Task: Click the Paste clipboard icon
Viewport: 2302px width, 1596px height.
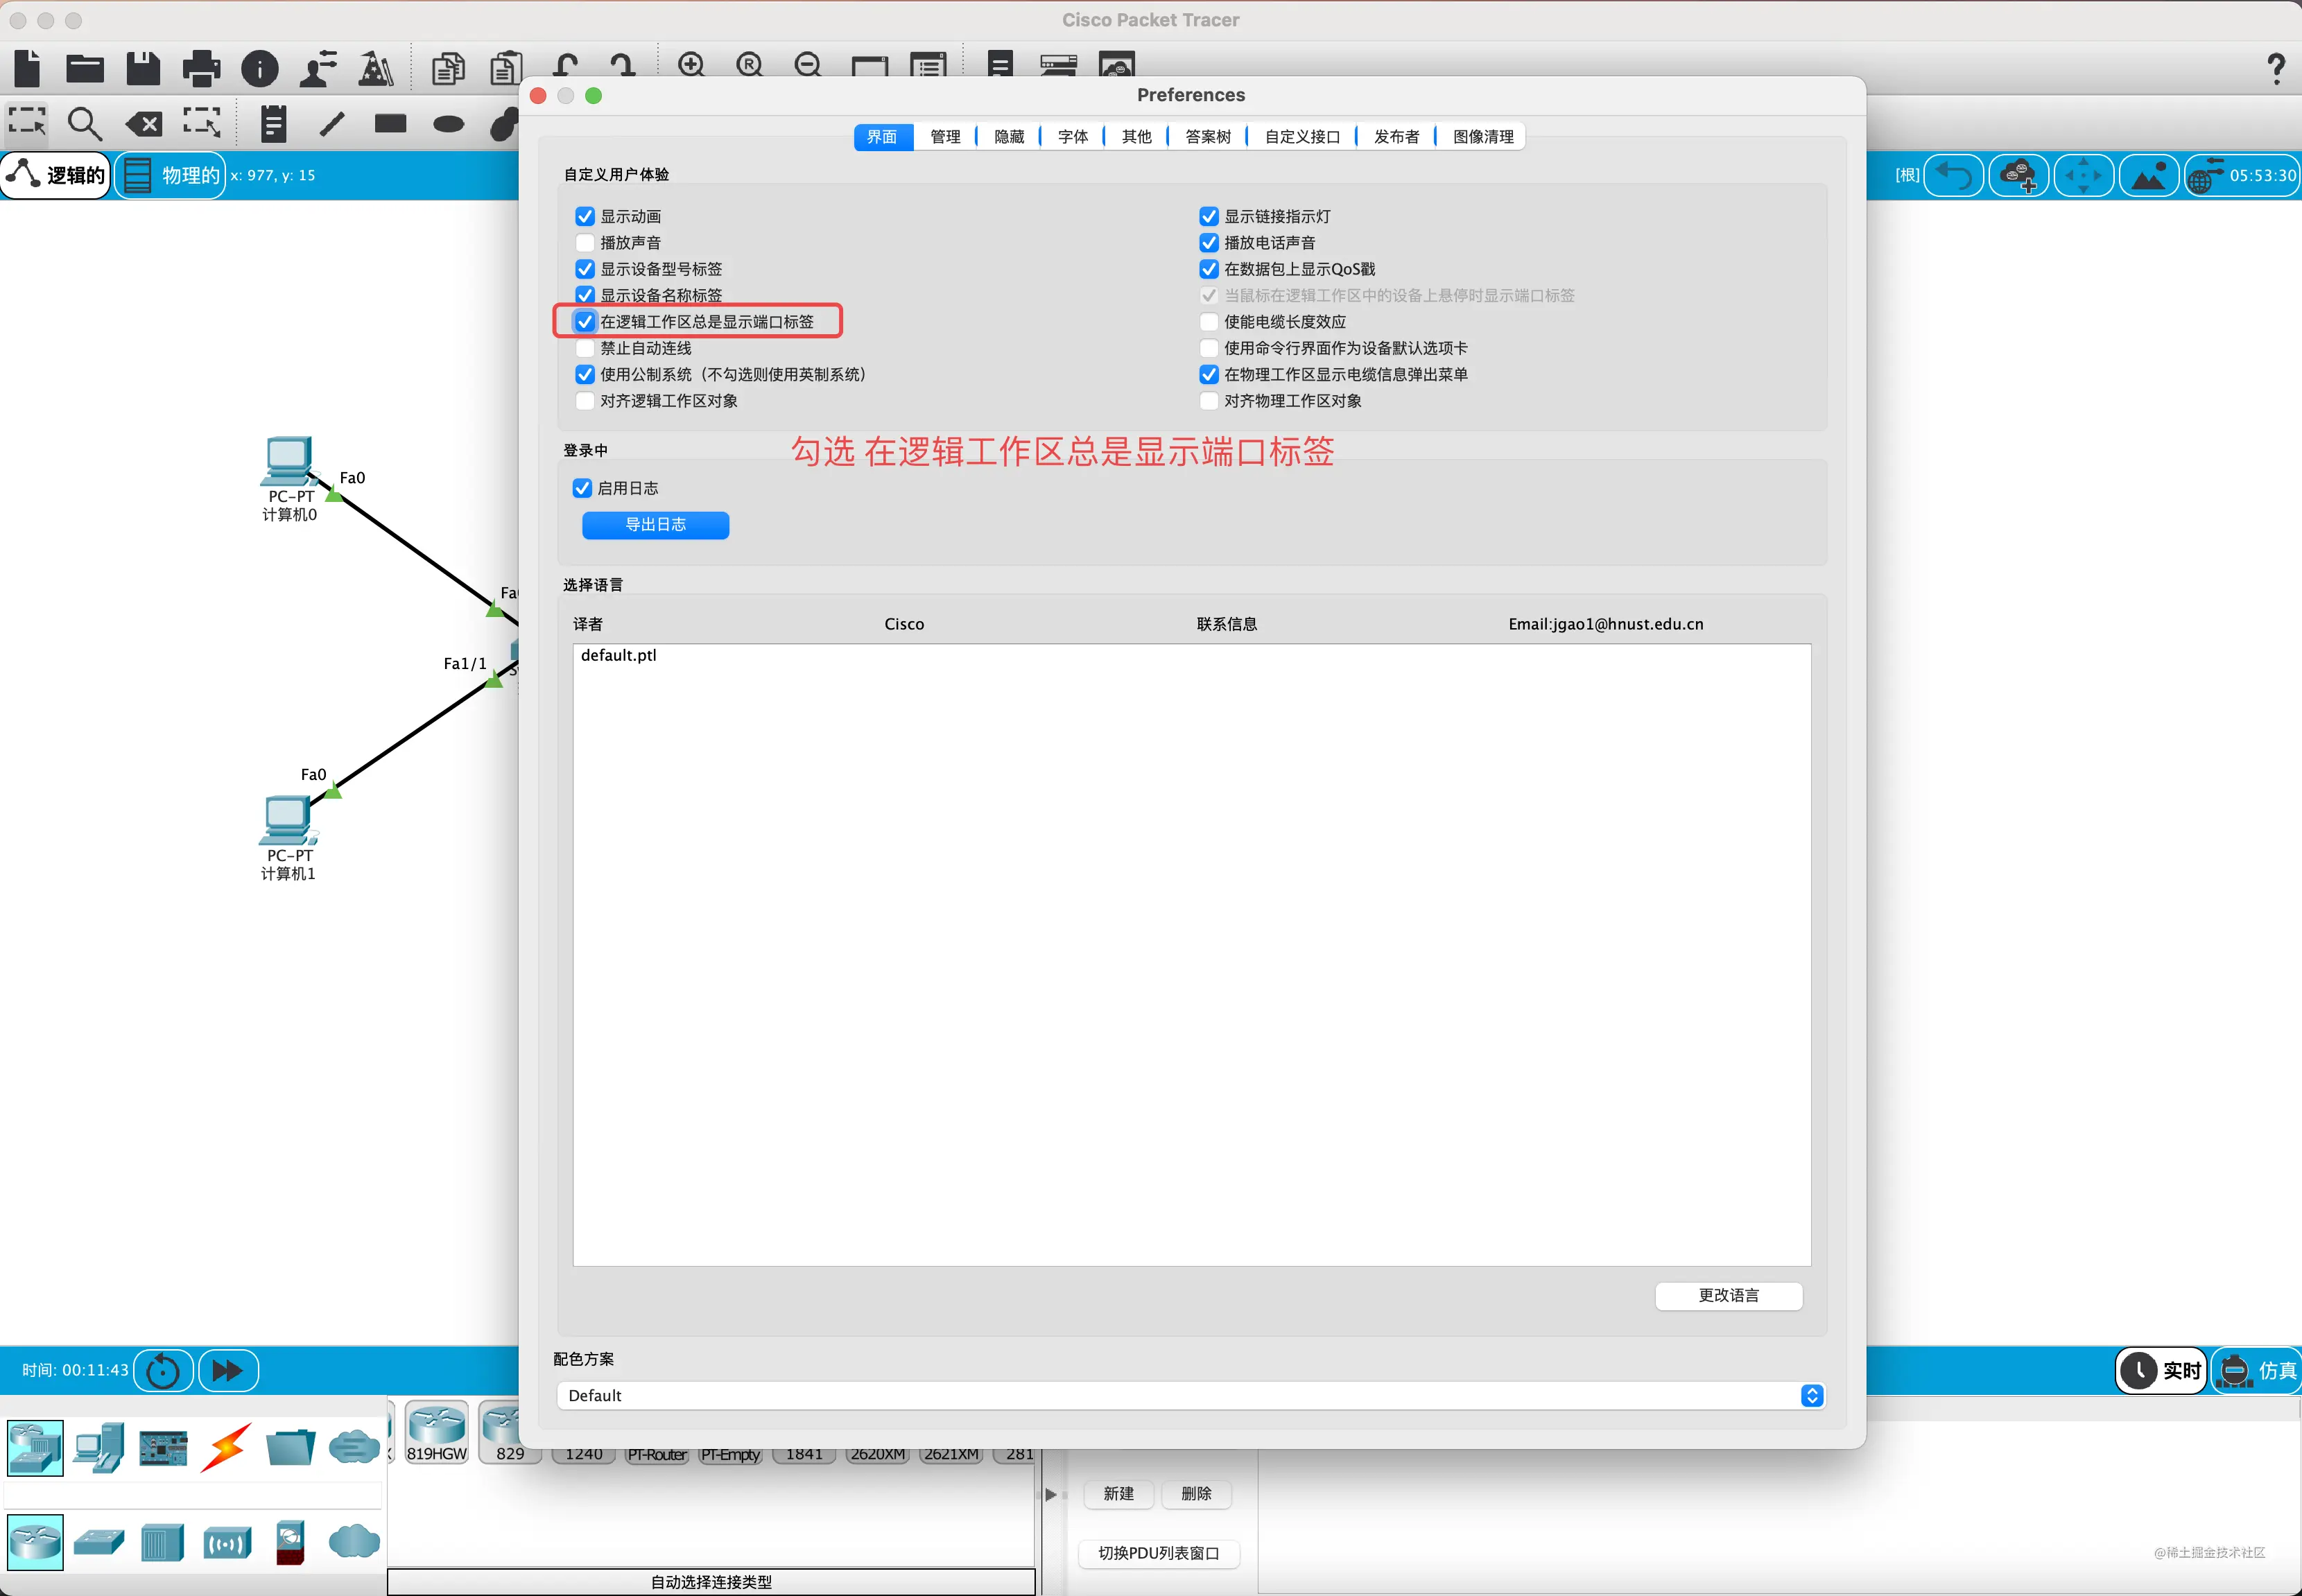Action: pyautogui.click(x=506, y=68)
